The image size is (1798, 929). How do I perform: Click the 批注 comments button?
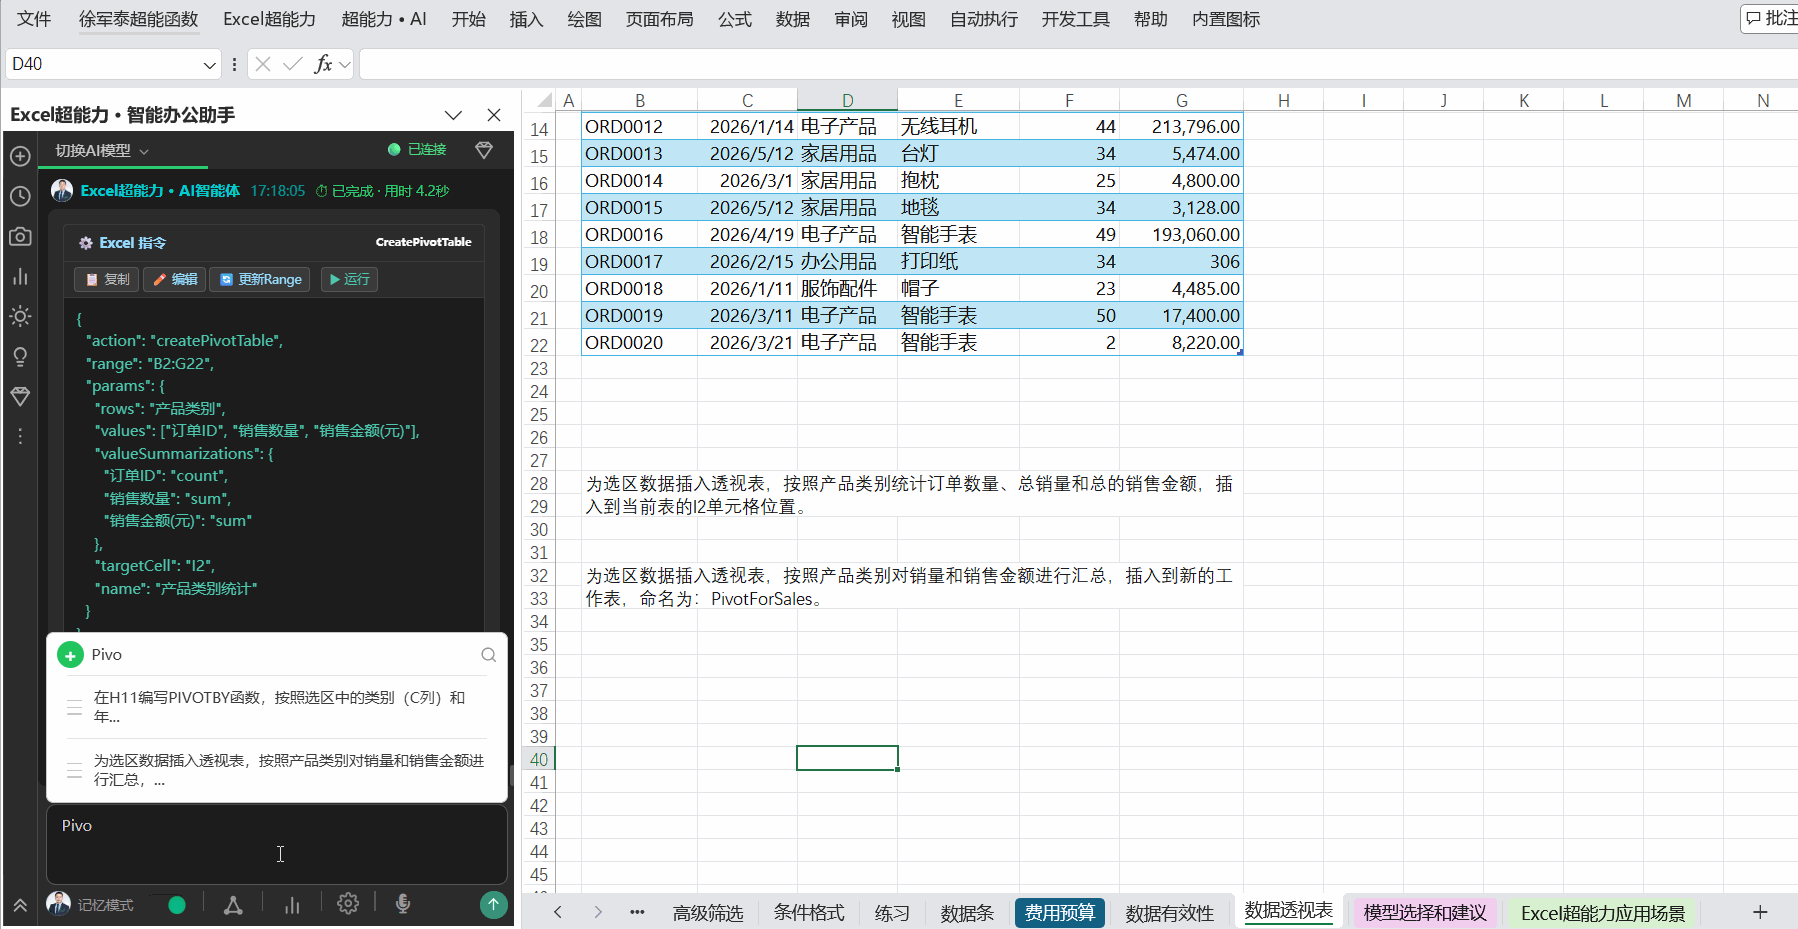click(1771, 18)
